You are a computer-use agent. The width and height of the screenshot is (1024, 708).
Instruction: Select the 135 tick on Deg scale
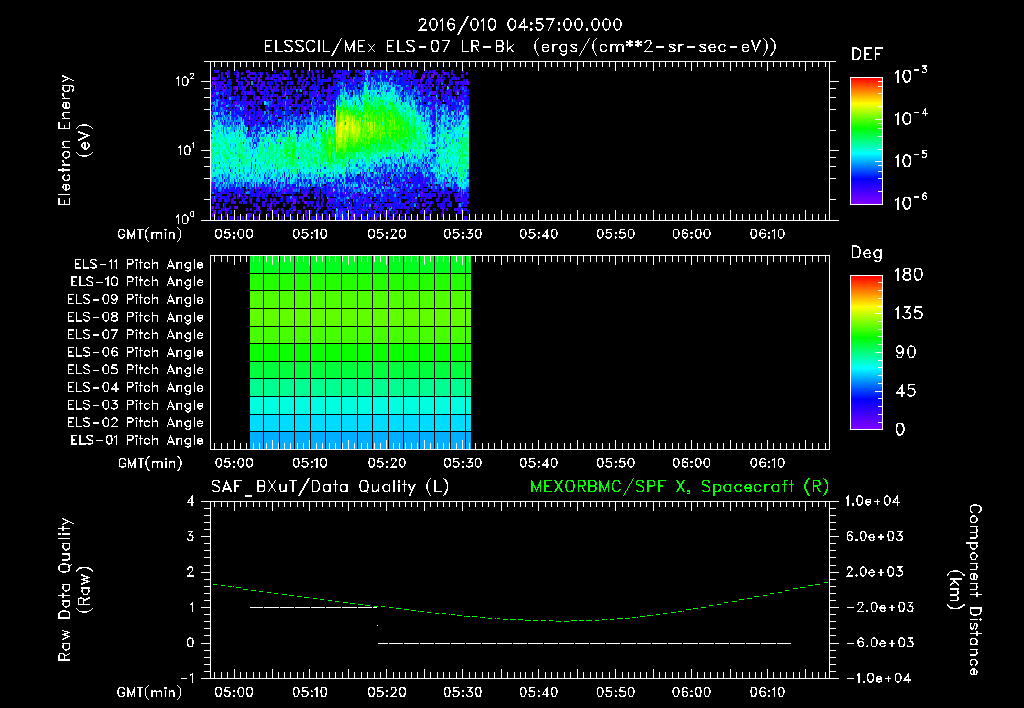[x=908, y=313]
